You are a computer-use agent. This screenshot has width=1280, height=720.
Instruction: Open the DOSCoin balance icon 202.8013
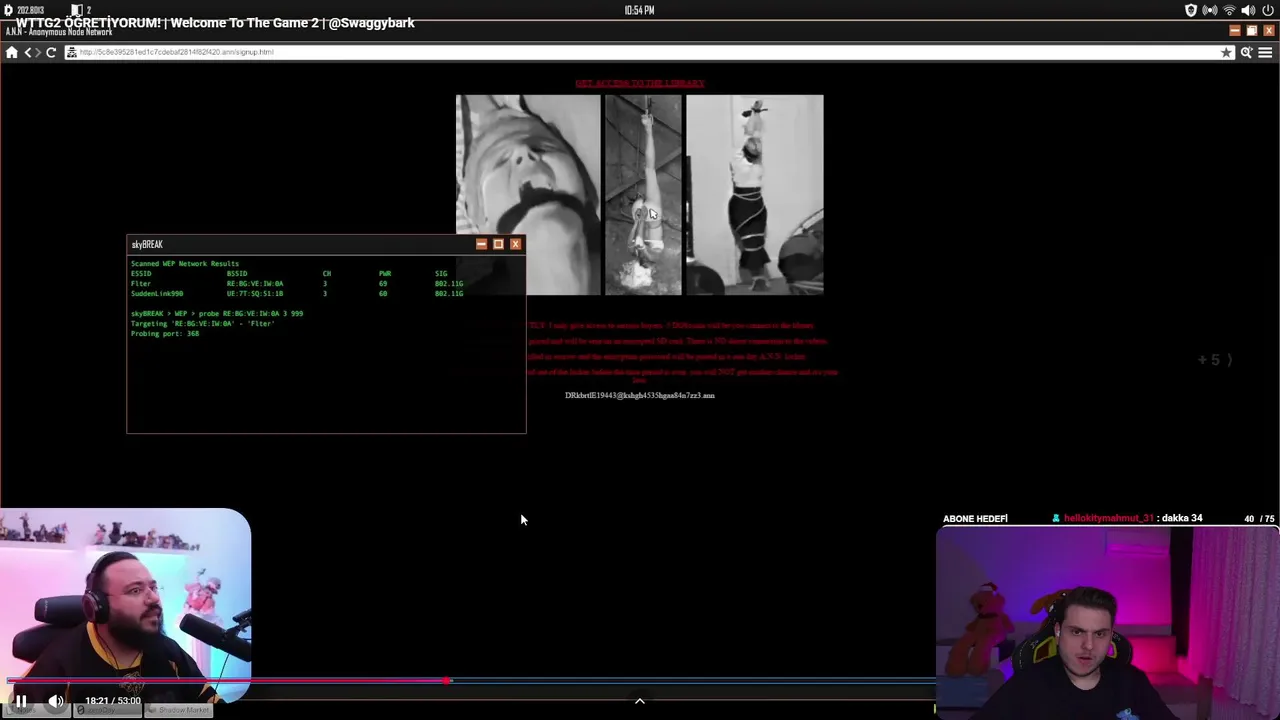pos(24,10)
